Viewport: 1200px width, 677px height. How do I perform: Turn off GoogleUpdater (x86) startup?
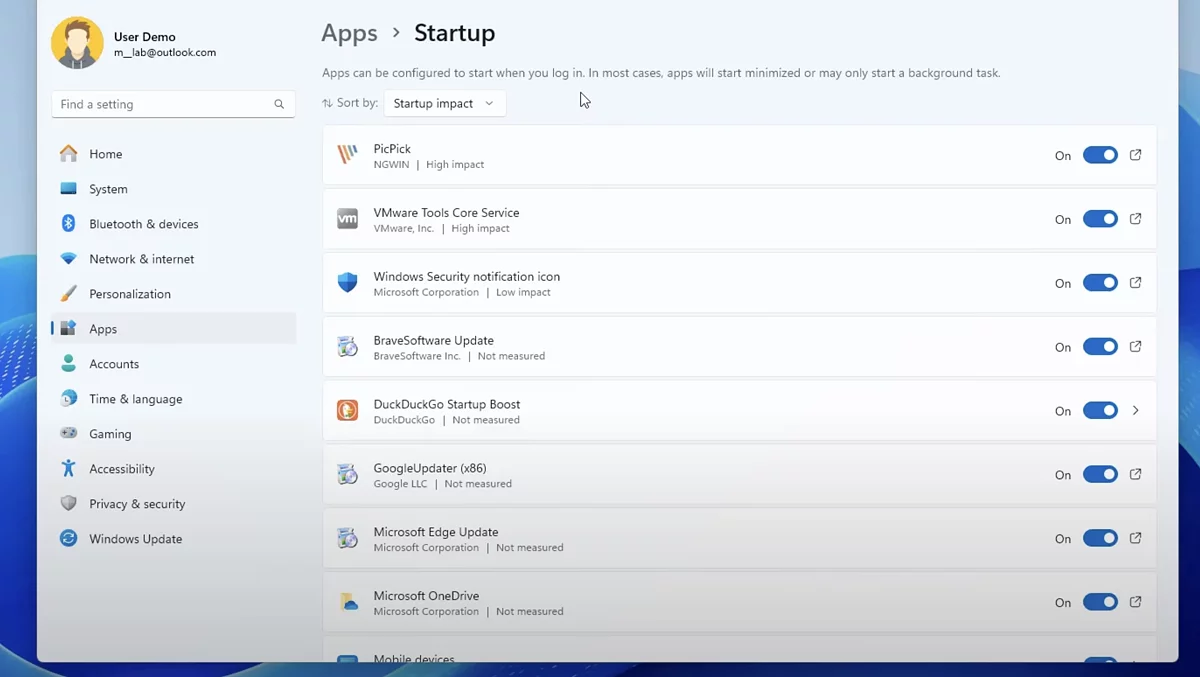(x=1100, y=475)
